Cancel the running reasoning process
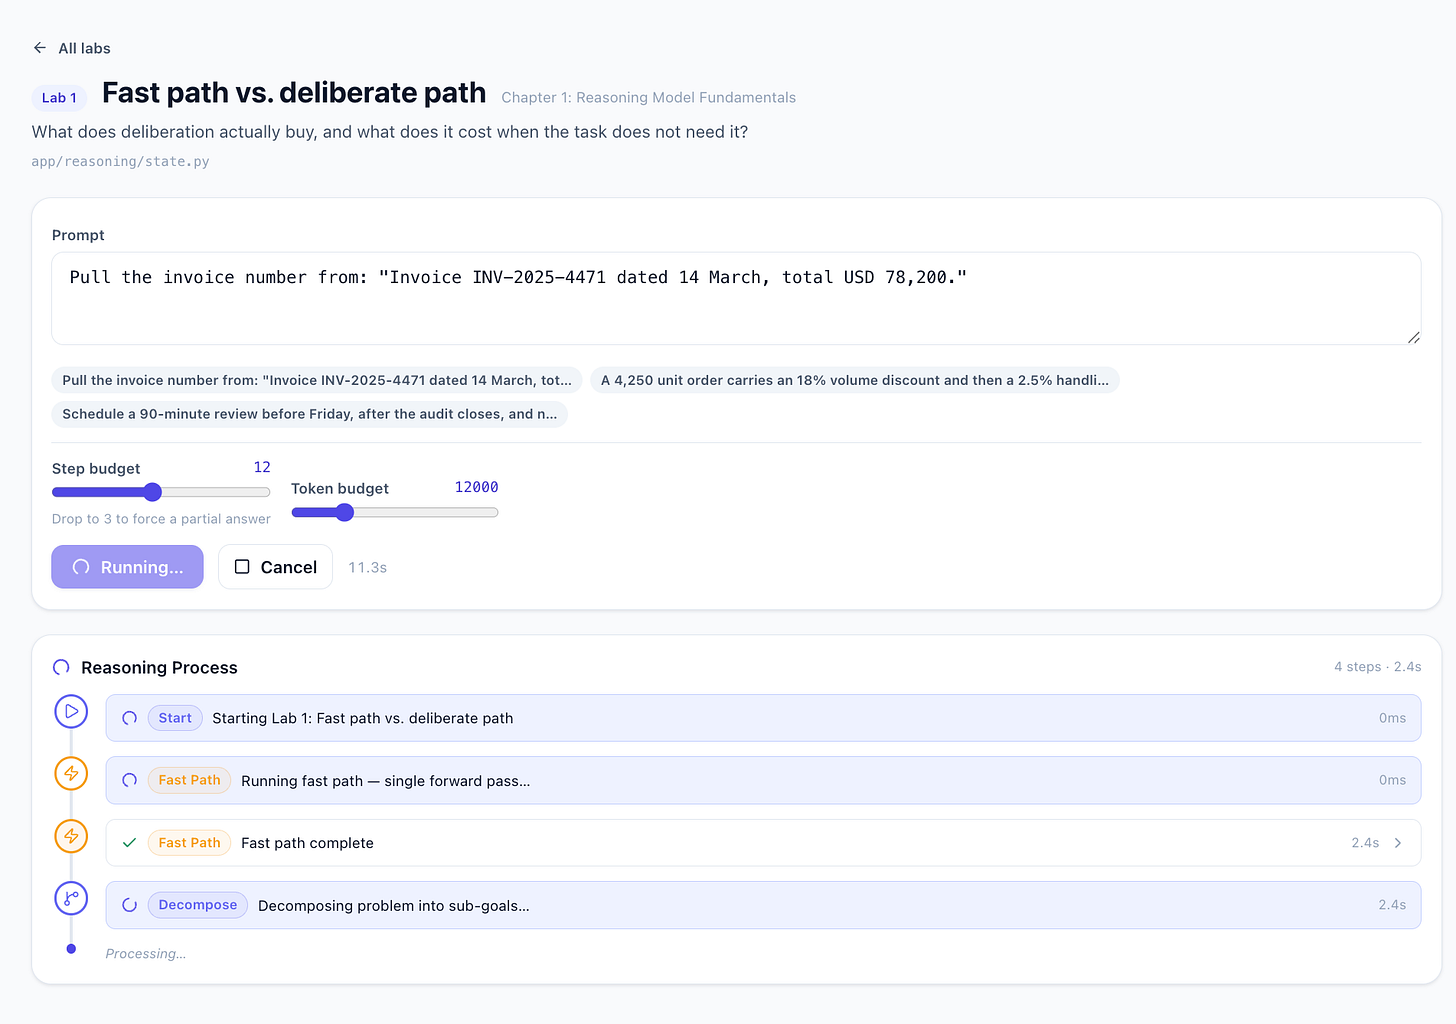The image size is (1456, 1024). (x=275, y=567)
